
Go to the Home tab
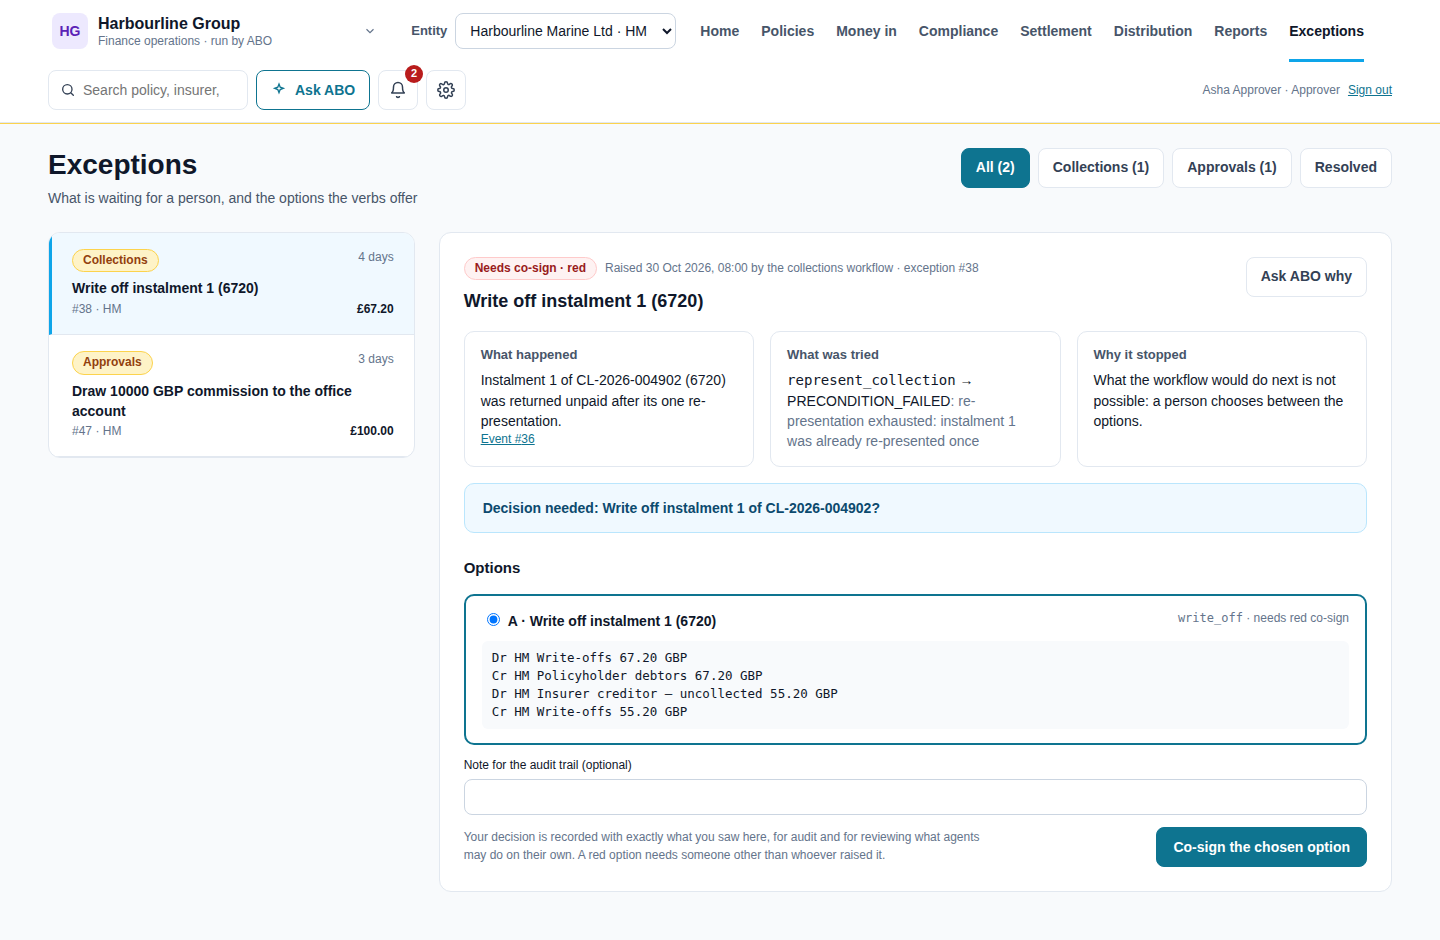point(720,31)
